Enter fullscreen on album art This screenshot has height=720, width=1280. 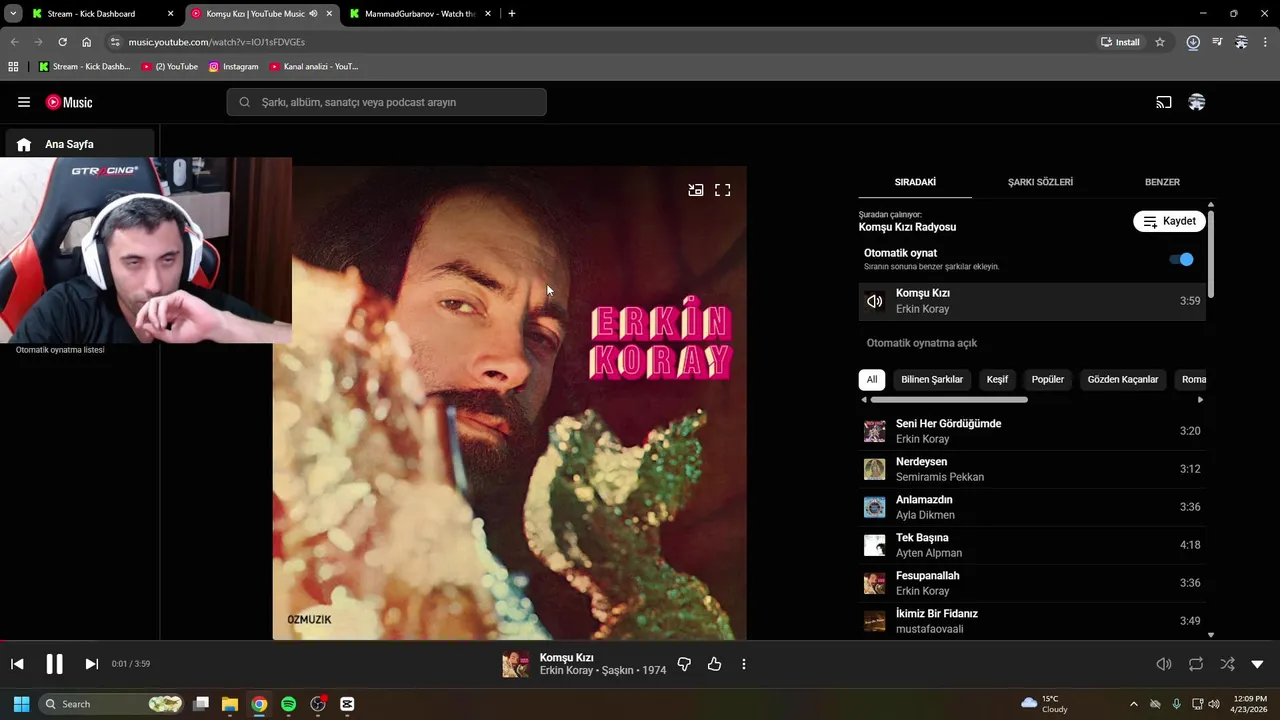(723, 190)
